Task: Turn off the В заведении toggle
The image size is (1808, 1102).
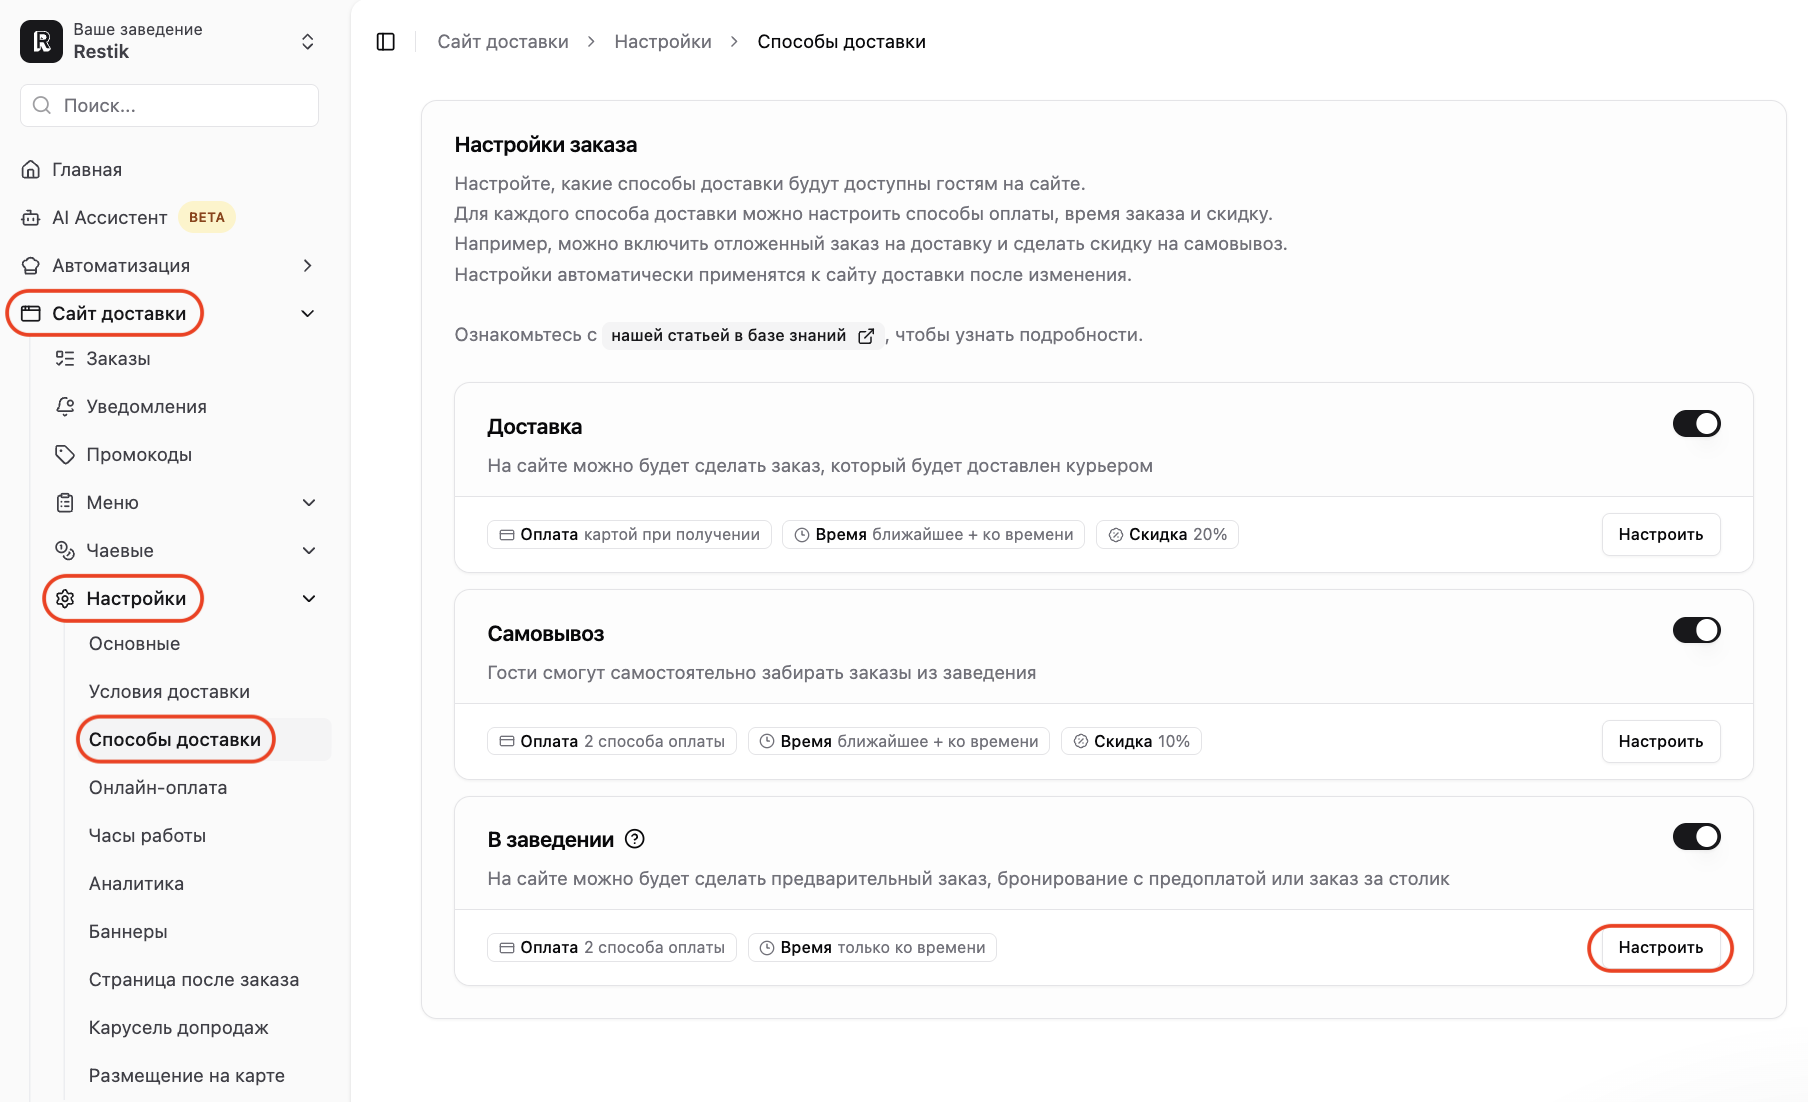Action: click(x=1696, y=837)
